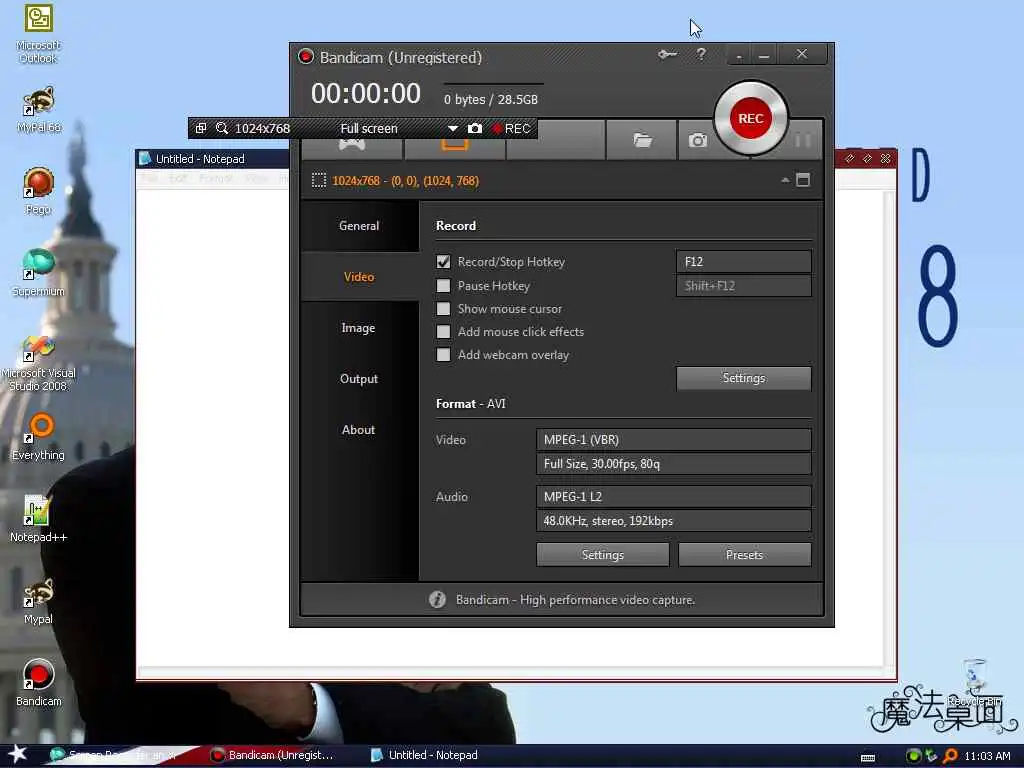Select the Video tab
Image resolution: width=1024 pixels, height=768 pixels.
(359, 277)
